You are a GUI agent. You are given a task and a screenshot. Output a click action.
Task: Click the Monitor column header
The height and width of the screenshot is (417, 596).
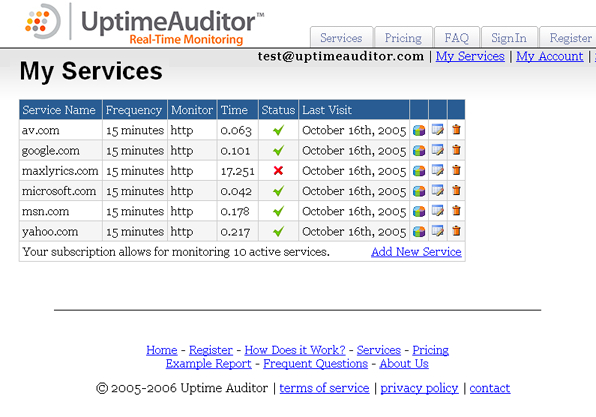[x=192, y=110]
